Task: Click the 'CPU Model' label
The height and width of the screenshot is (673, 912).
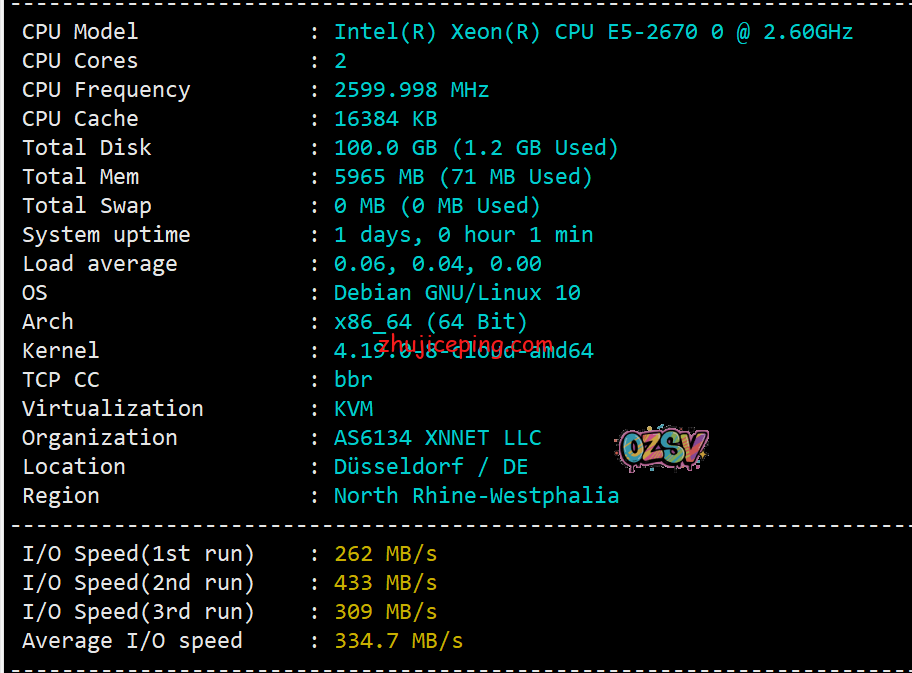Action: tap(80, 31)
